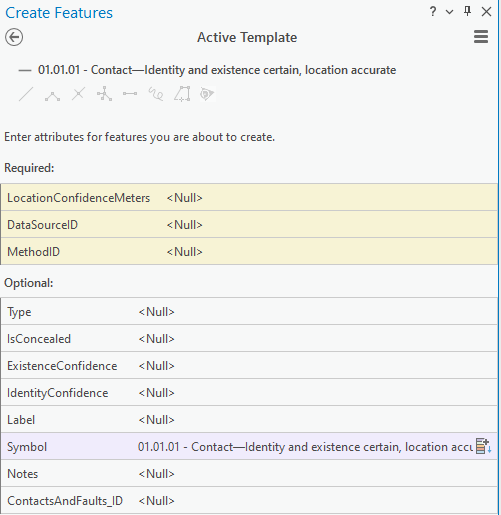Select the DataSourceID field label
Screen dimensions: 501x515
tap(42, 225)
